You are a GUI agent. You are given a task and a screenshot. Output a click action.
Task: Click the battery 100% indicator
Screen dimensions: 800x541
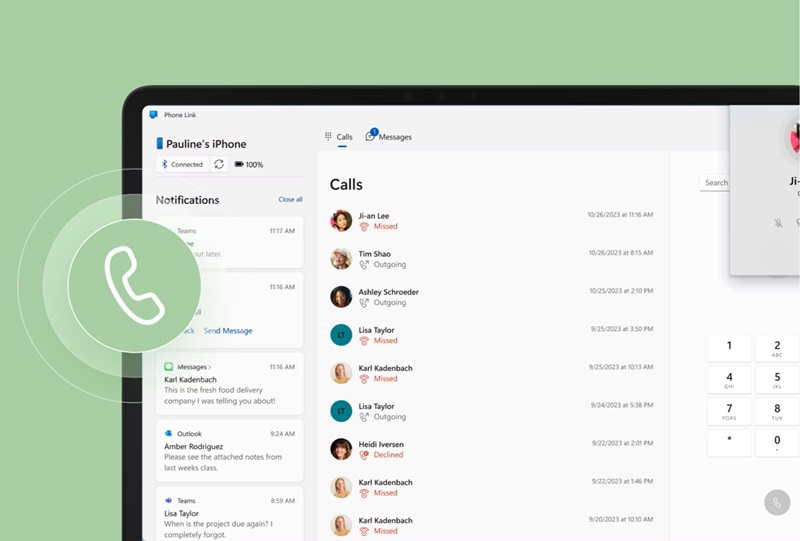coord(248,164)
